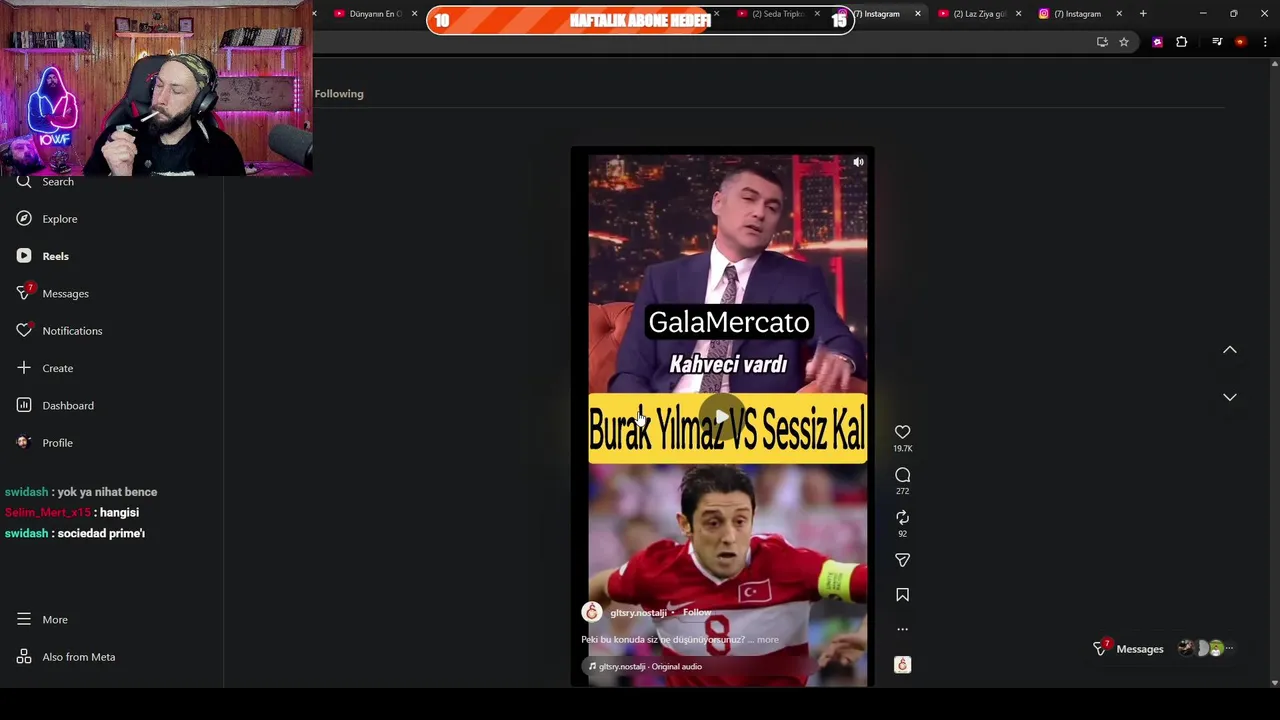The width and height of the screenshot is (1280, 720).
Task: Open gltsry.nostalji profile name on reel
Action: tap(638, 613)
